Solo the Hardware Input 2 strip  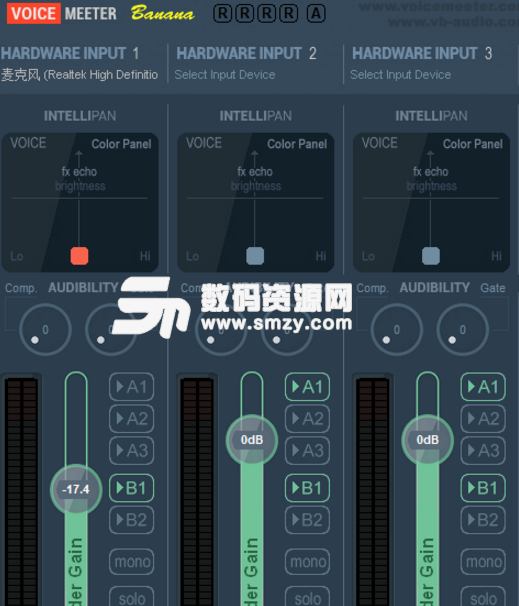(x=307, y=597)
